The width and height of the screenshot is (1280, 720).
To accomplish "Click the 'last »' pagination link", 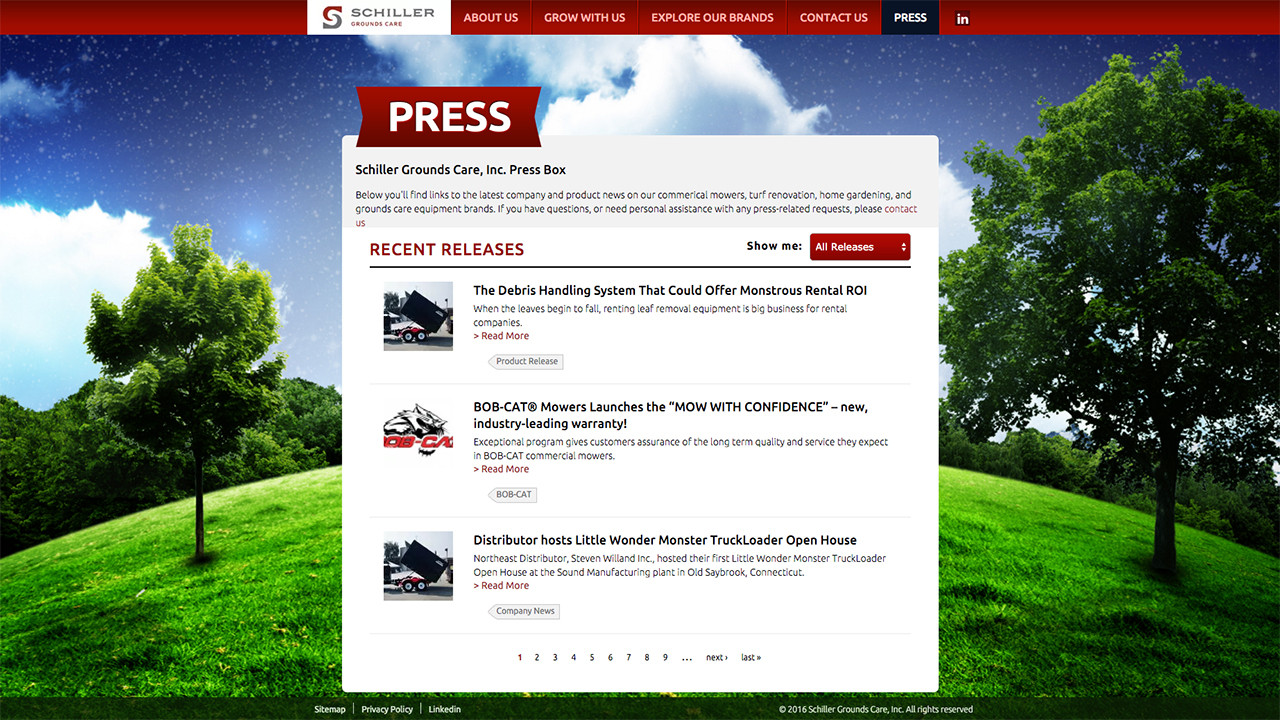I will (751, 658).
